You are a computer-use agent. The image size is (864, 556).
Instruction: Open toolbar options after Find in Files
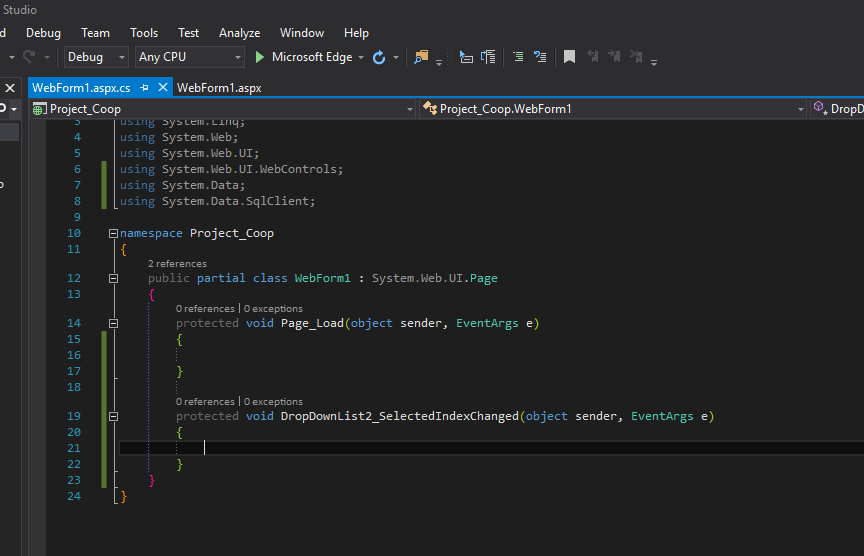439,62
